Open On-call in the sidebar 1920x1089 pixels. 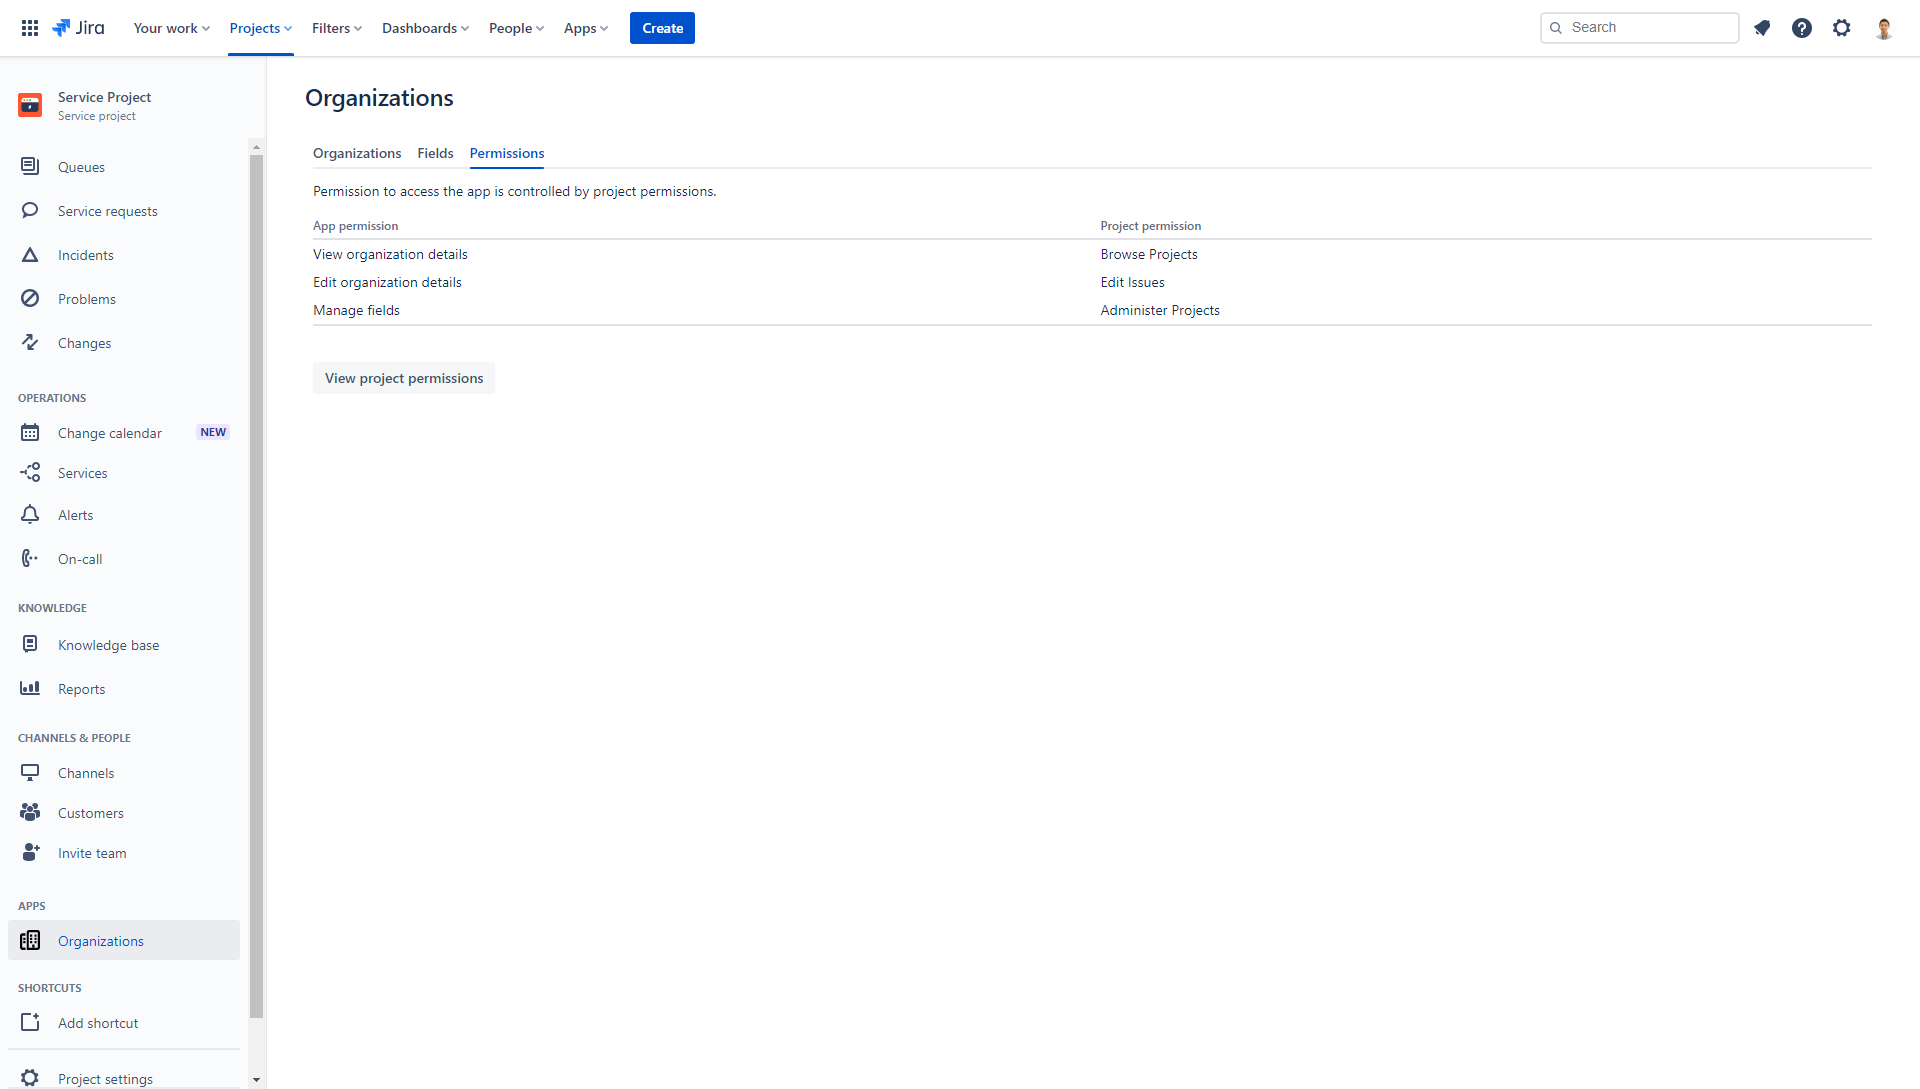tap(80, 559)
